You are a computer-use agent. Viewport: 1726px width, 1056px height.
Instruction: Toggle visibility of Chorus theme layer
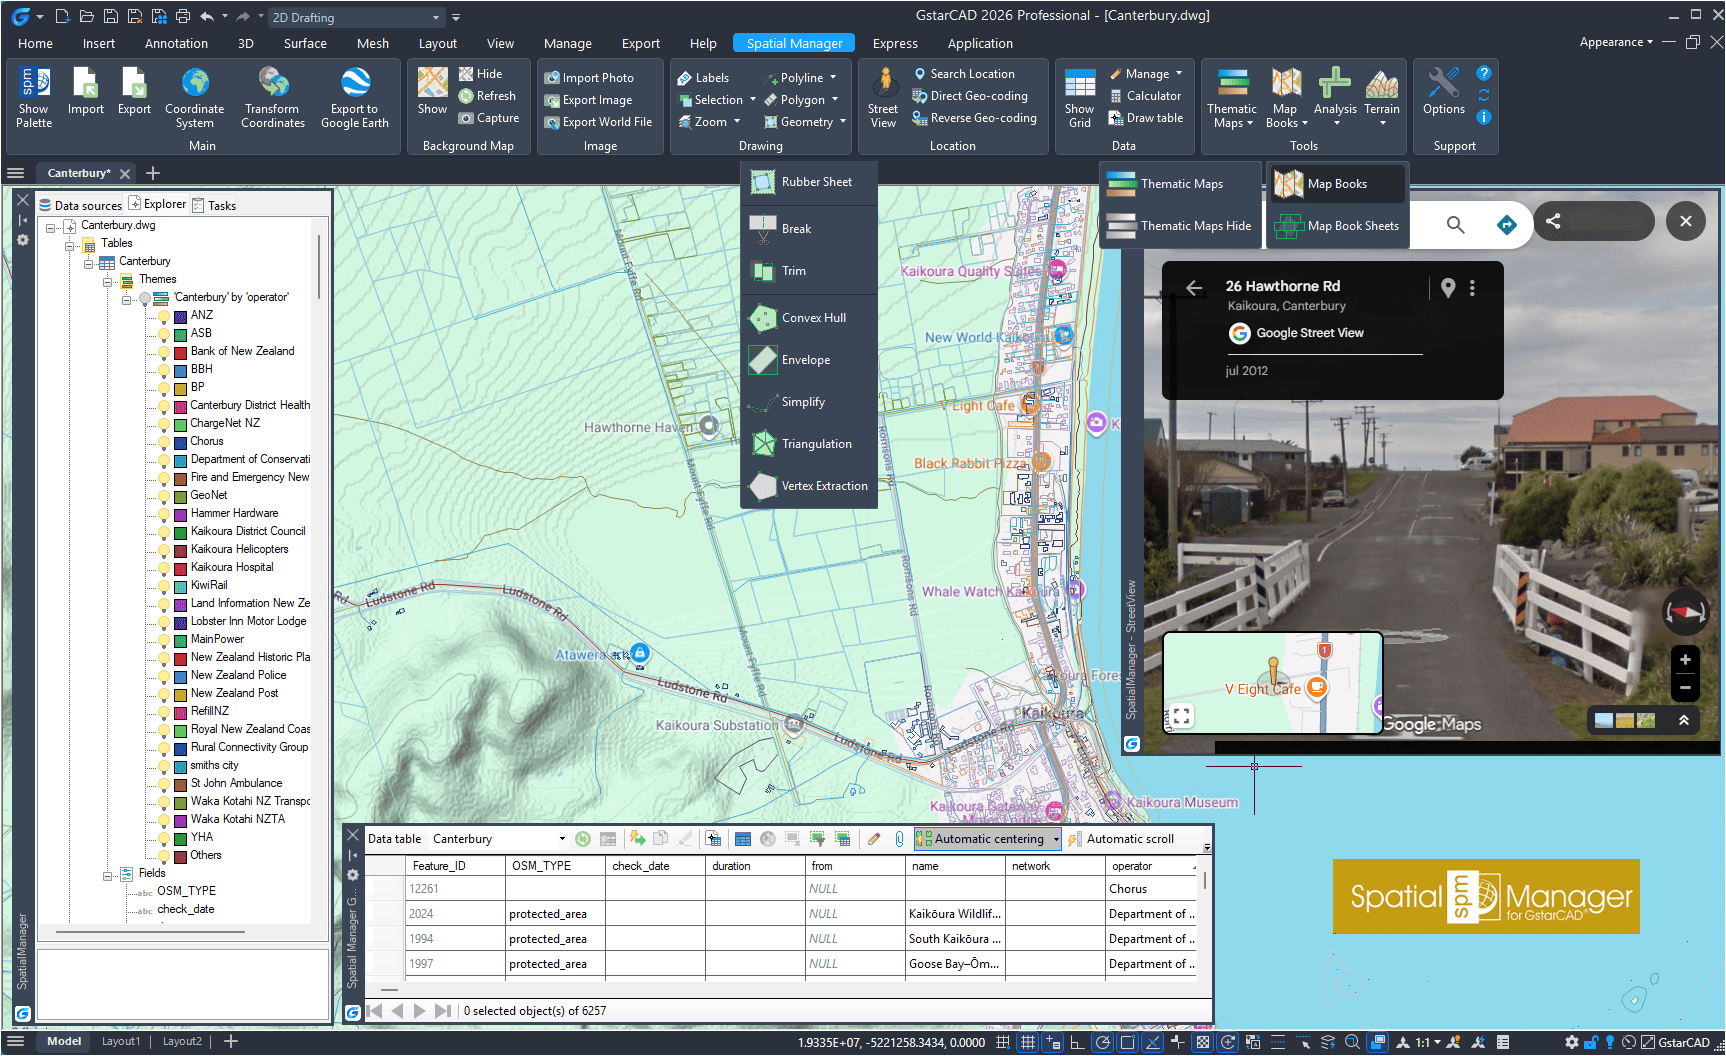[164, 442]
